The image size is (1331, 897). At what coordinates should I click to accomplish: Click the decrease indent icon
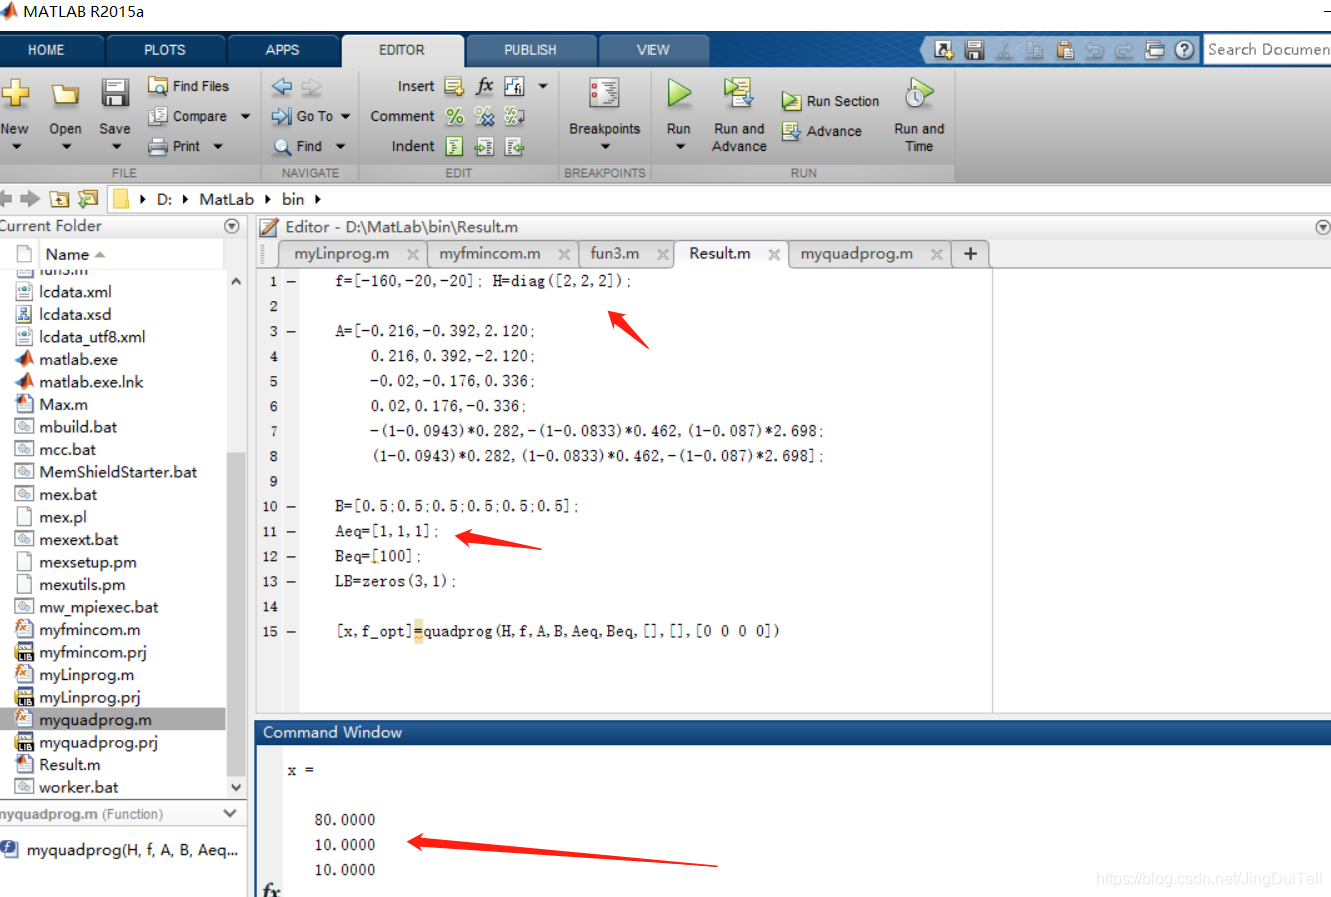pos(515,146)
